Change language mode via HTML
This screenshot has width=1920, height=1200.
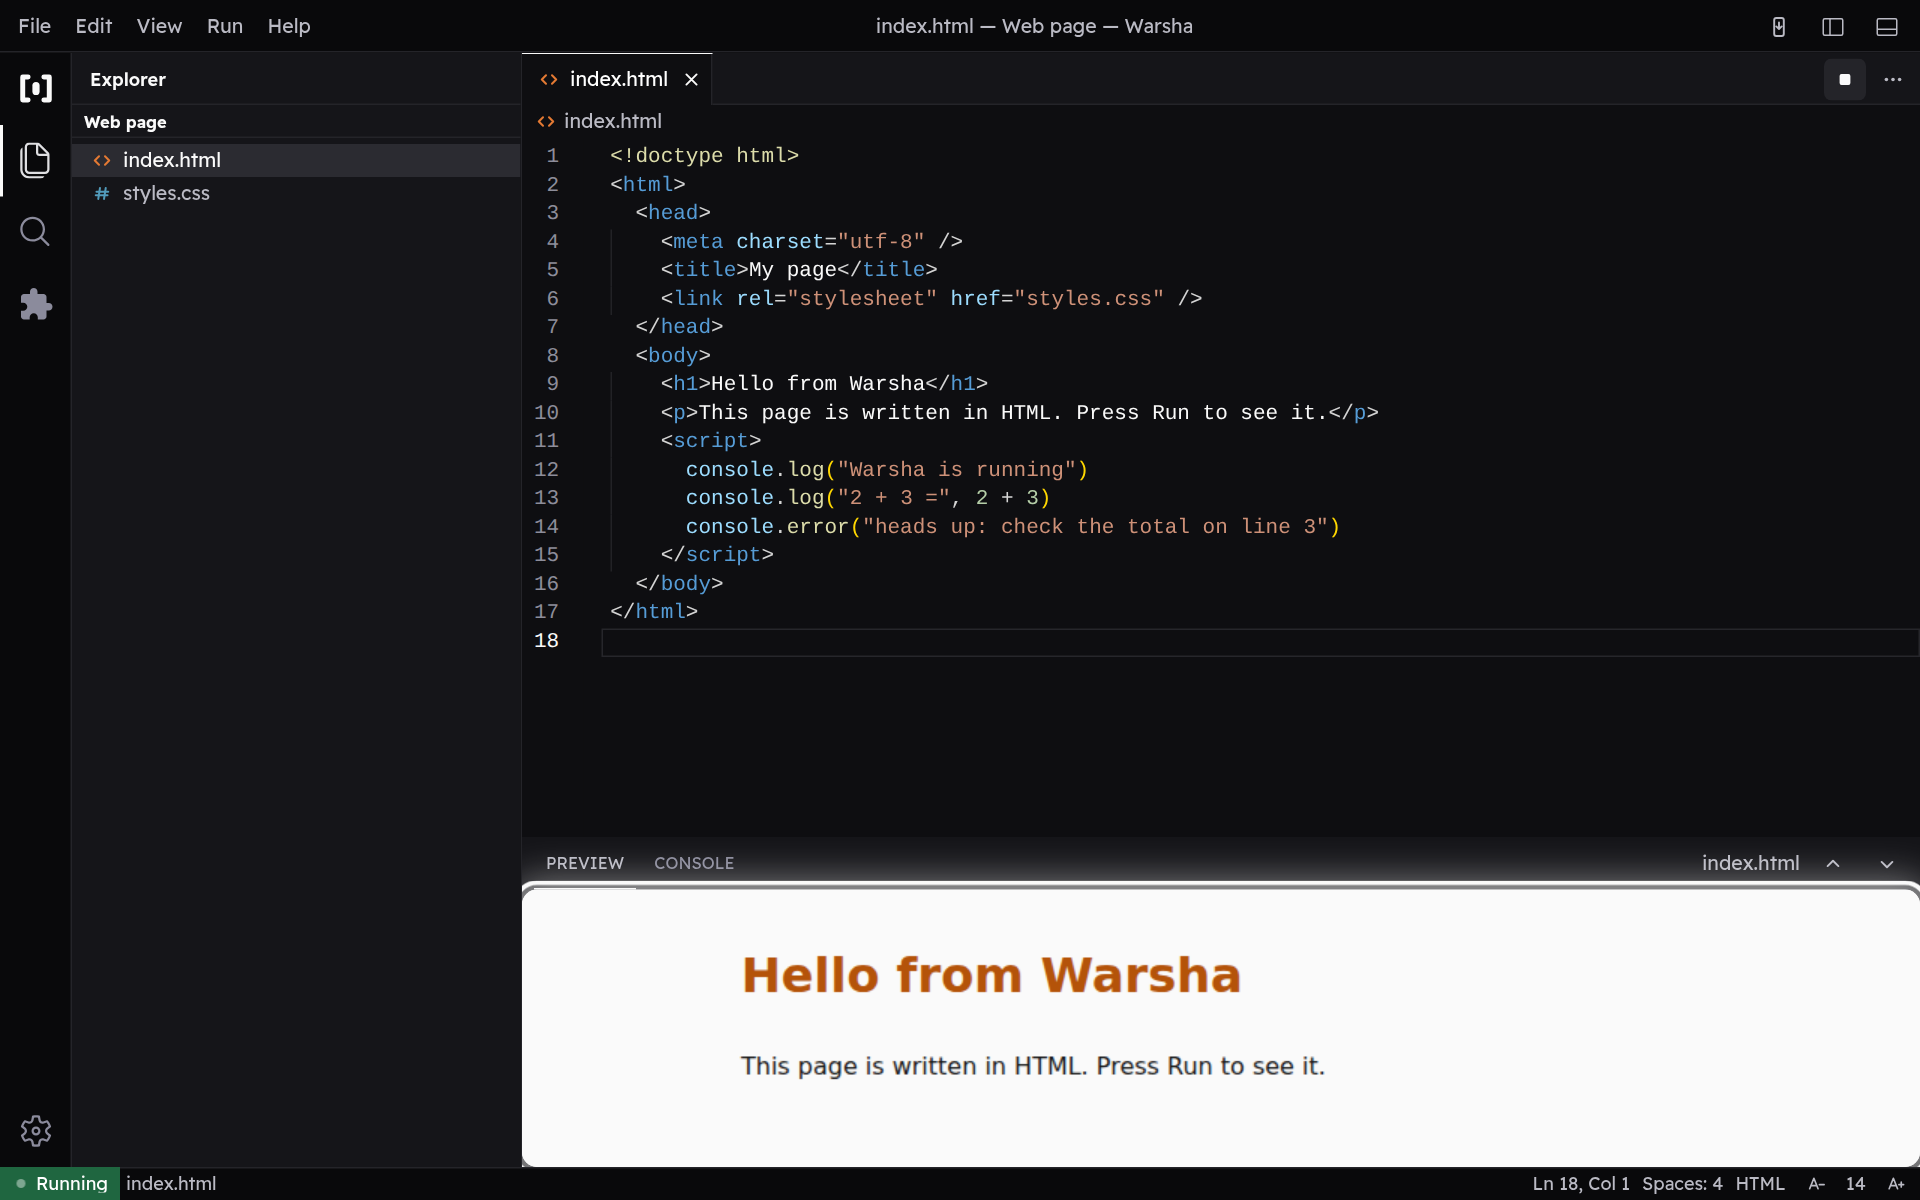click(1760, 1184)
